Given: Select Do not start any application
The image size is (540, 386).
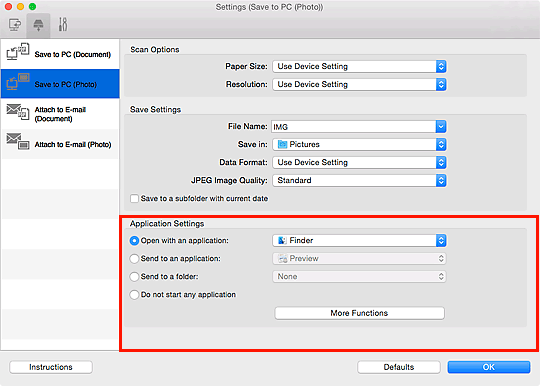Looking at the screenshot, I should tap(134, 295).
